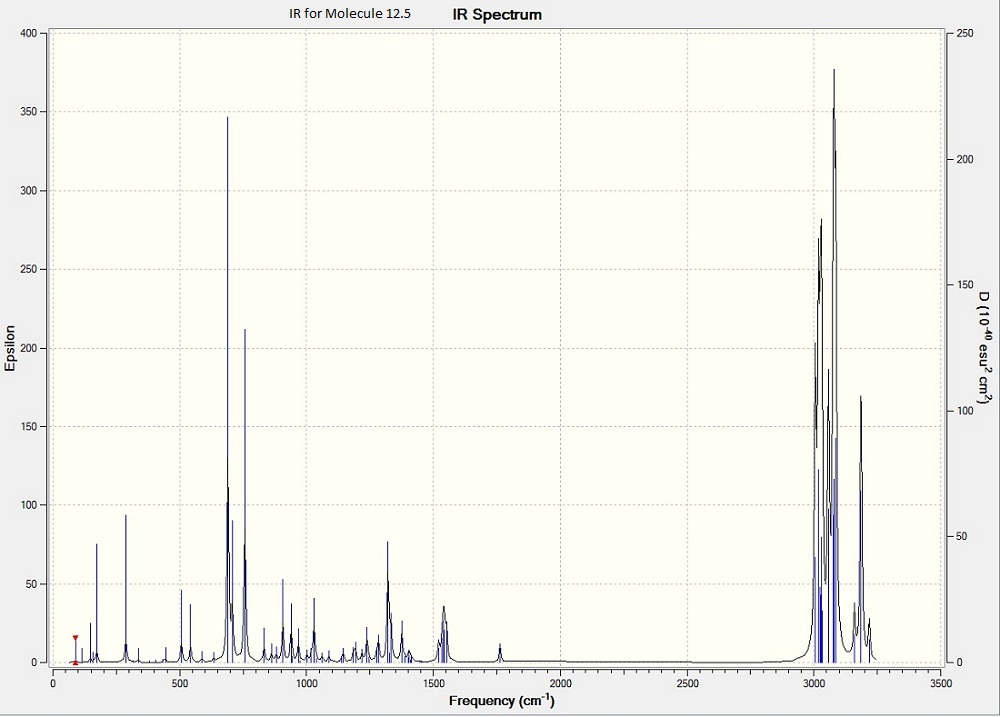Click the '500' tick label on the frequency axis

click(x=180, y=683)
